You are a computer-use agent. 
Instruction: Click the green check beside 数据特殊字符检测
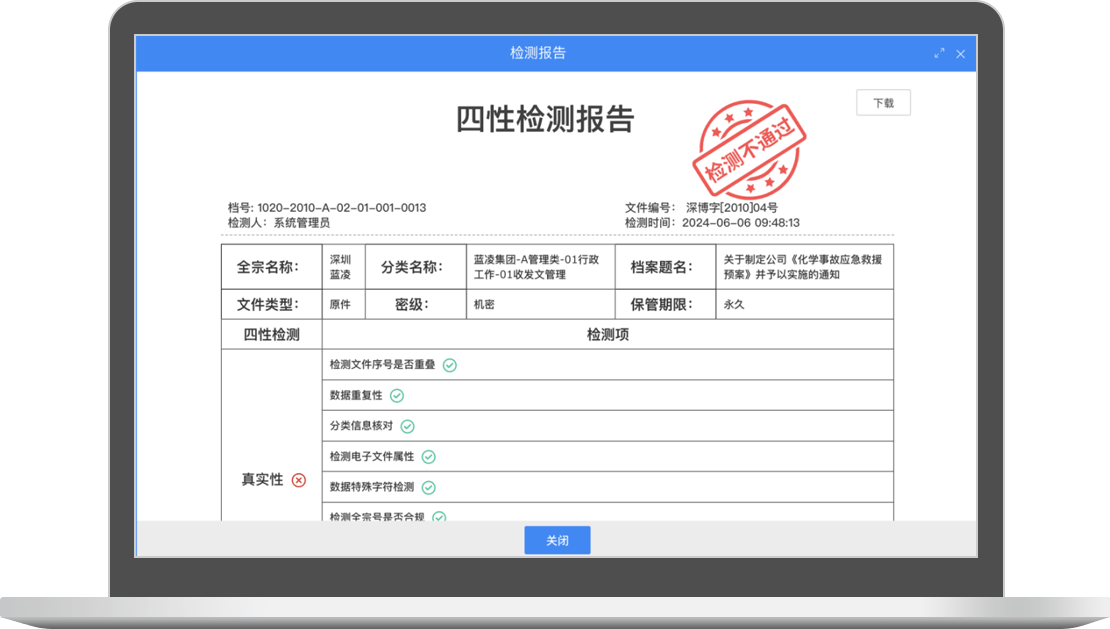coord(428,488)
